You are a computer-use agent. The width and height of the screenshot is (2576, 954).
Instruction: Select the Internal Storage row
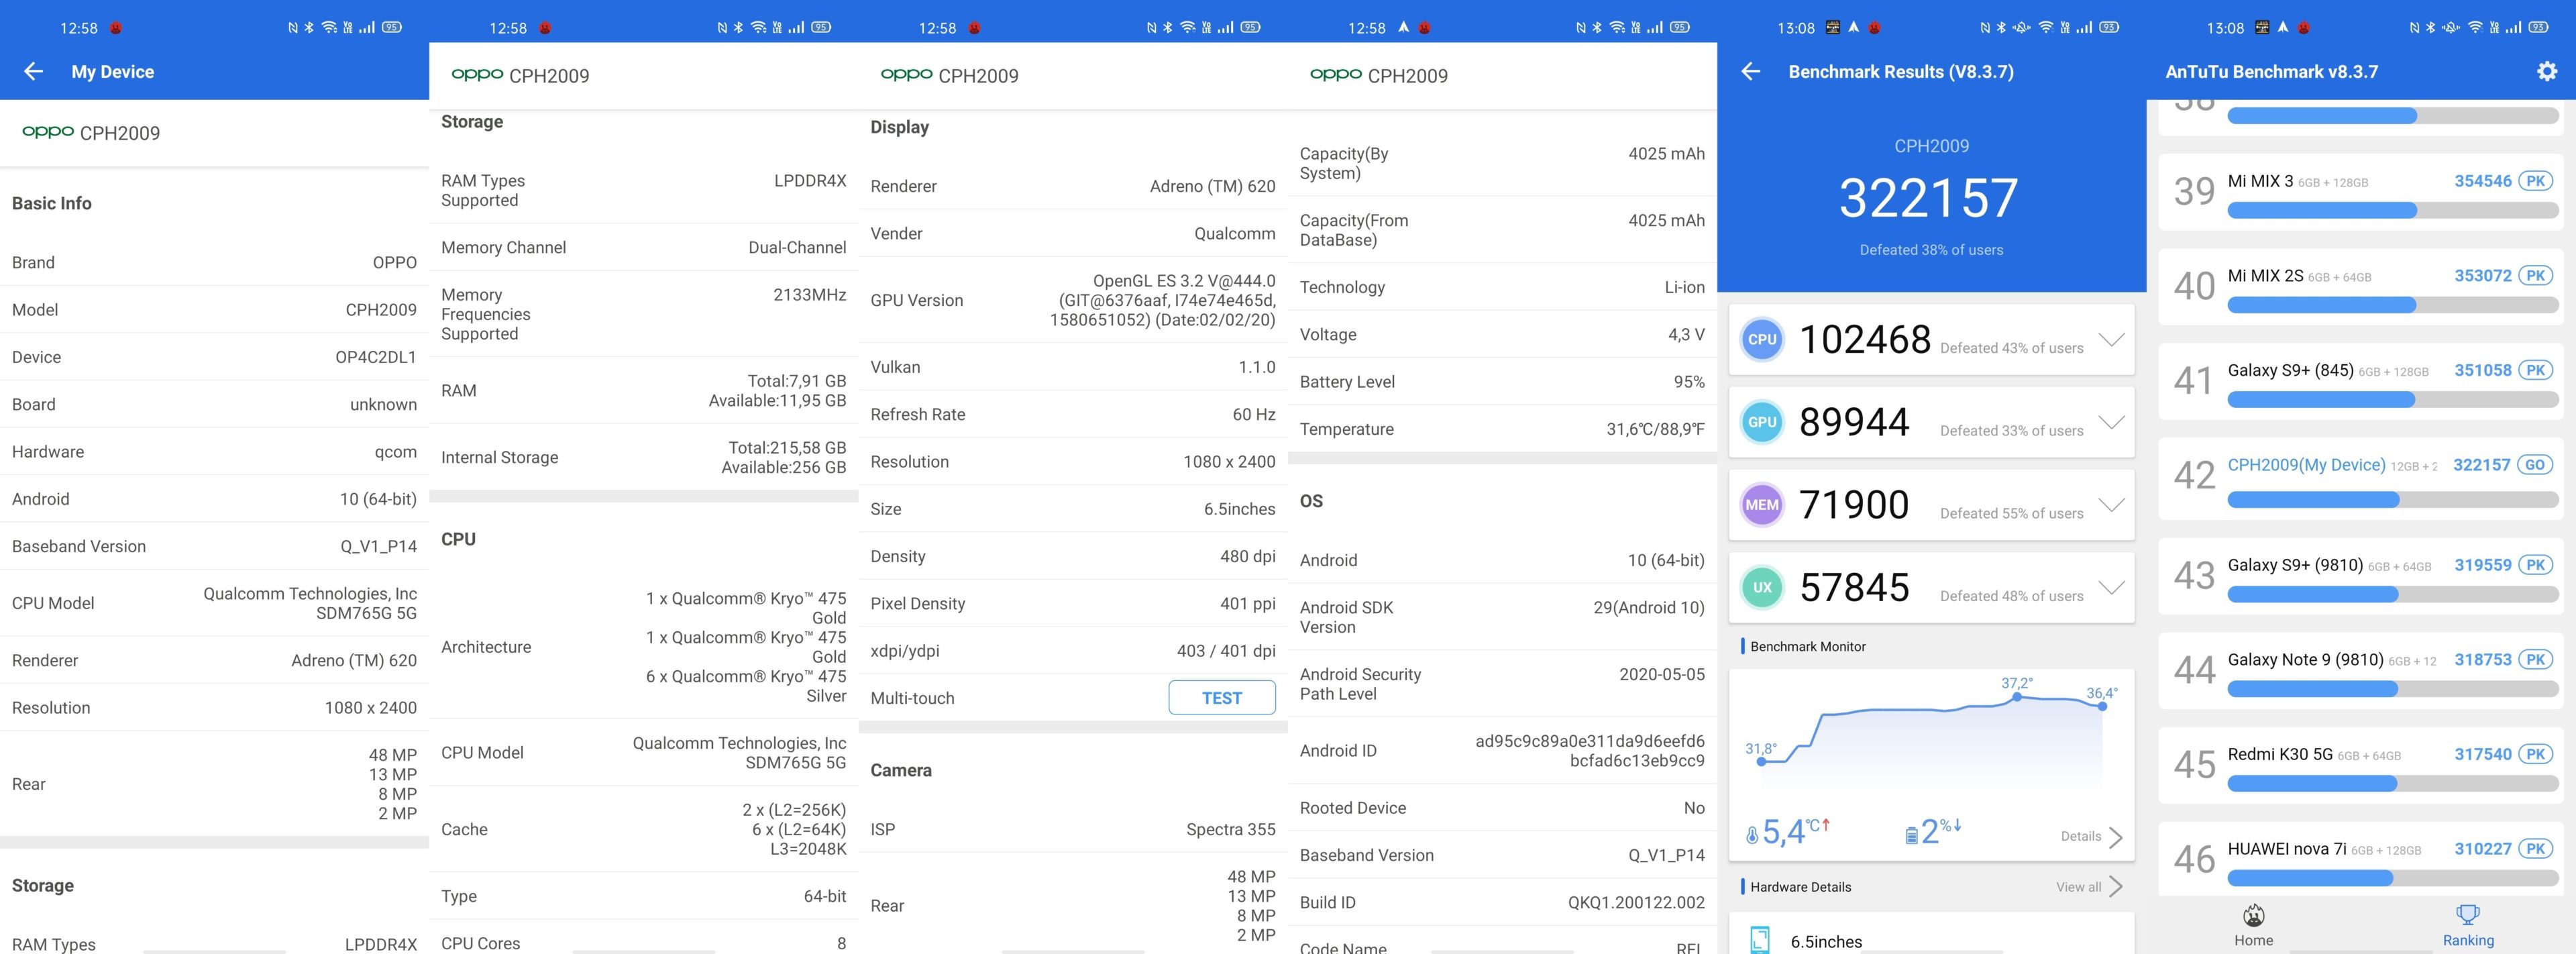tap(643, 457)
